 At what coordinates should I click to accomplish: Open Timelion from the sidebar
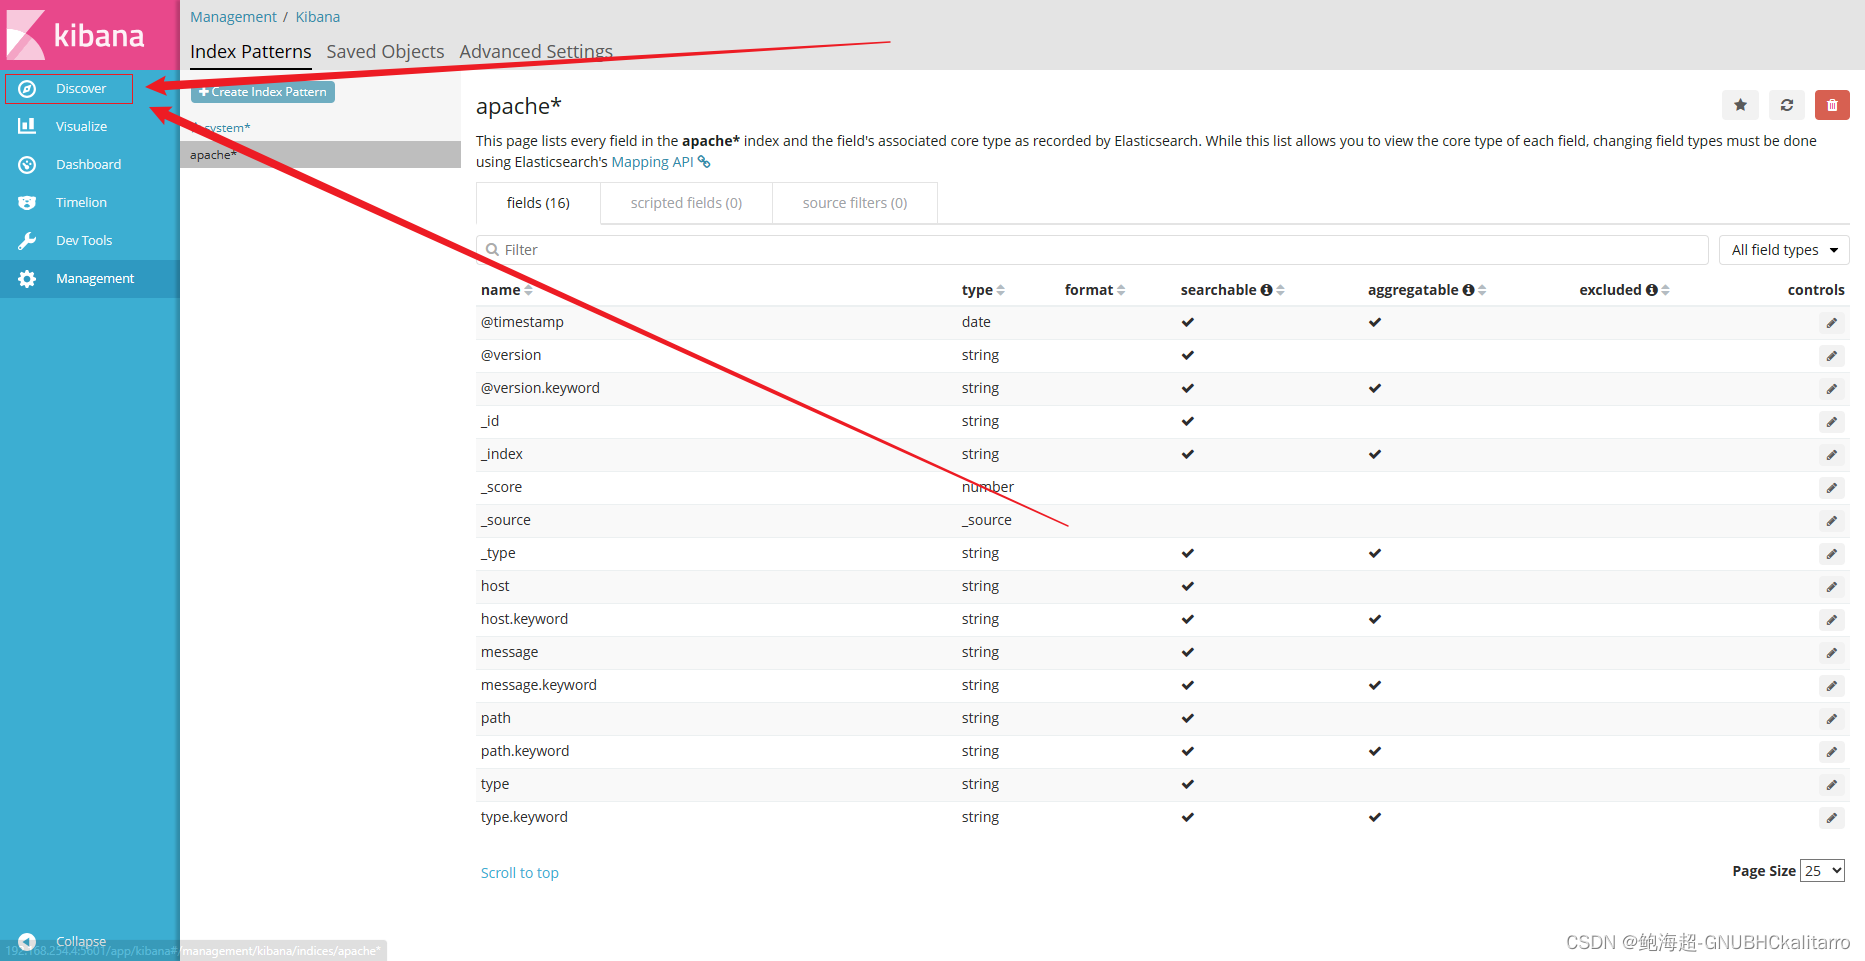(81, 203)
